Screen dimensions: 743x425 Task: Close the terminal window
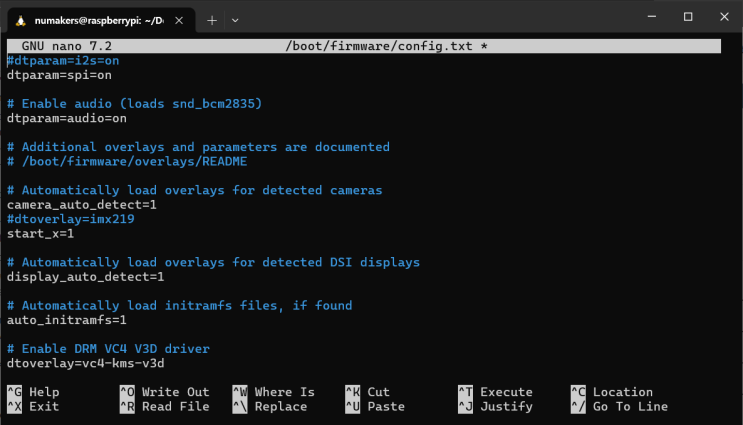click(x=724, y=17)
